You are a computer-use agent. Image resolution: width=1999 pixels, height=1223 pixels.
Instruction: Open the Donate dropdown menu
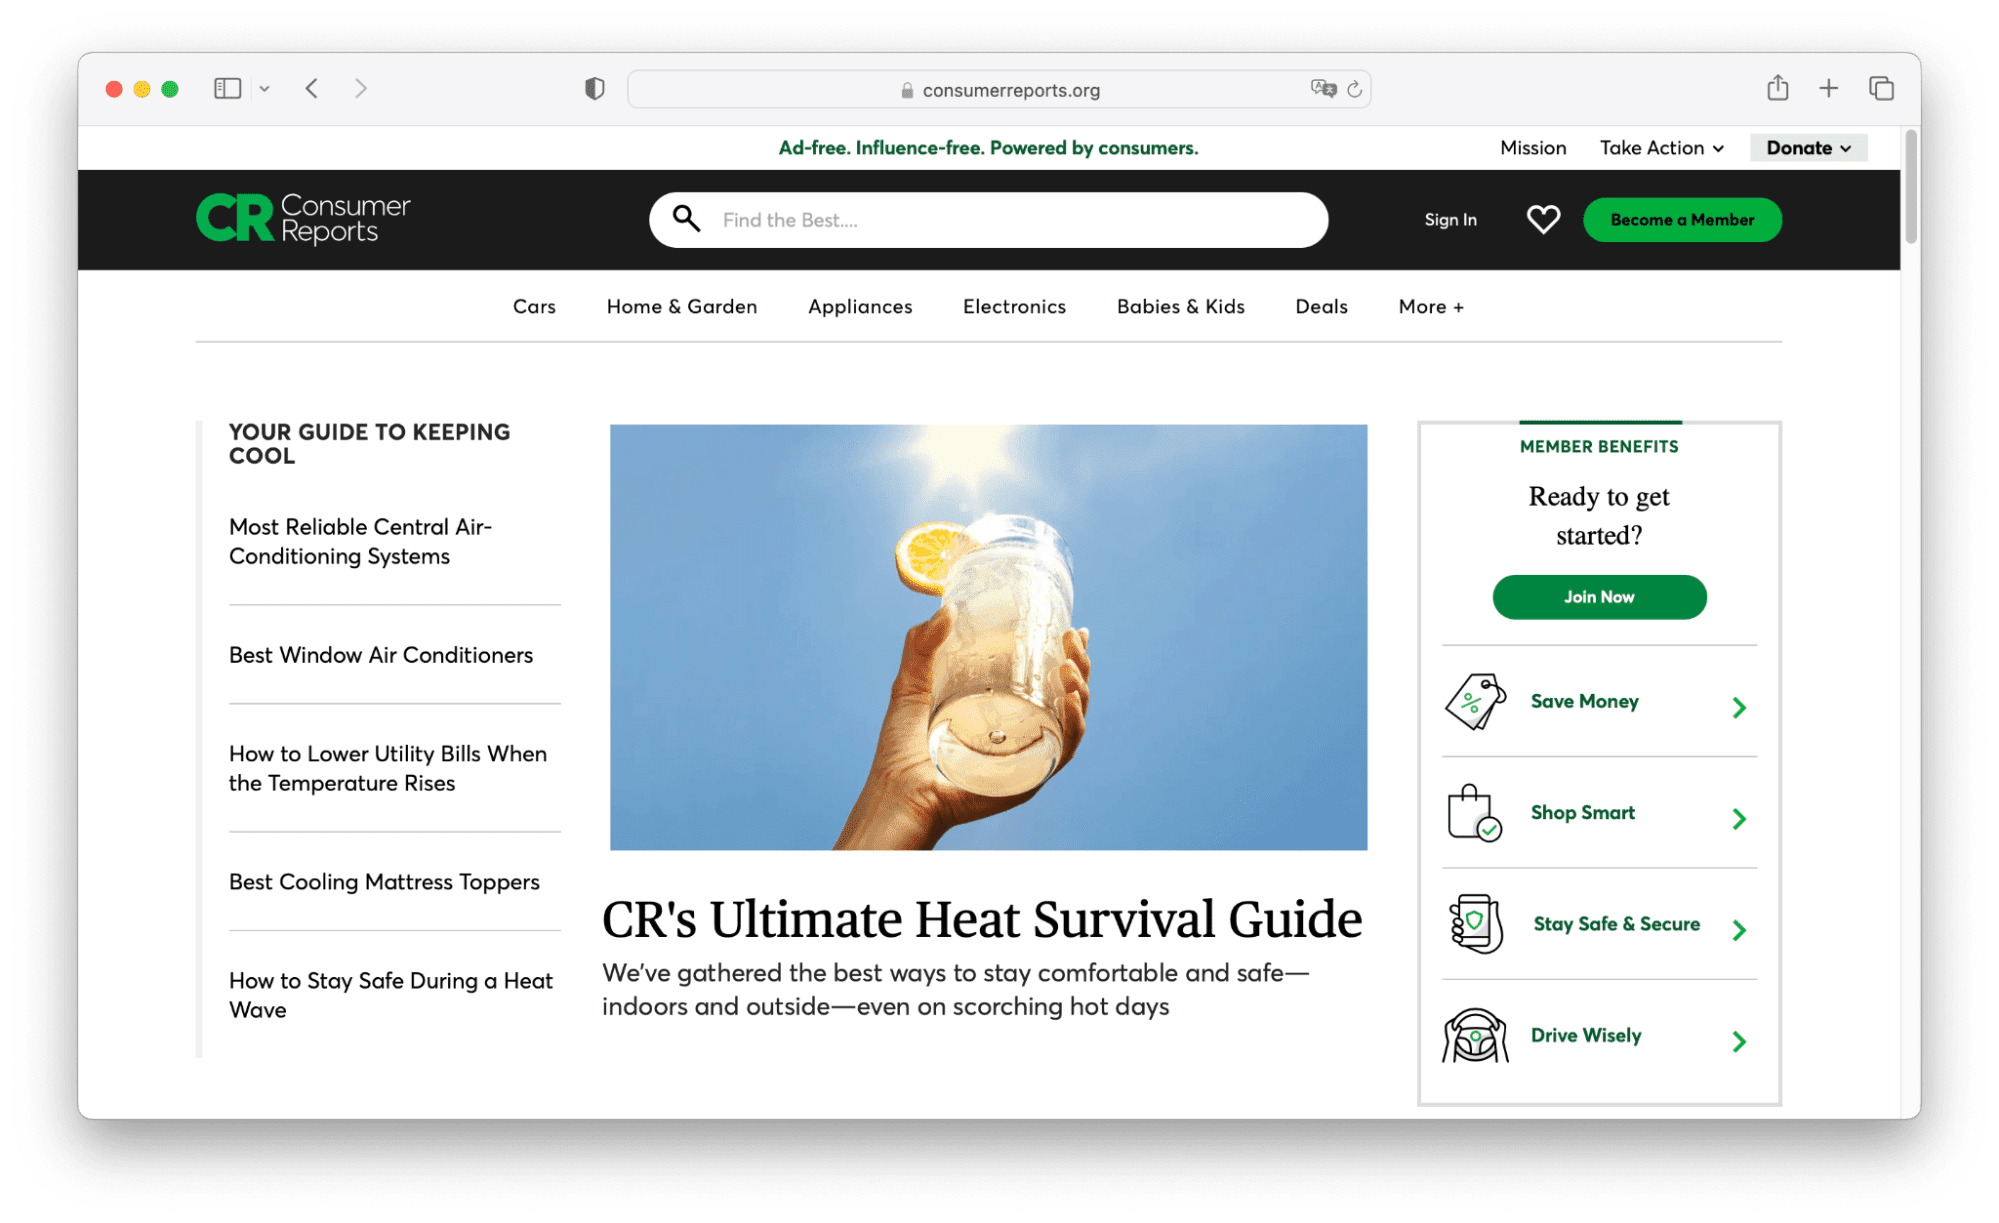pyautogui.click(x=1808, y=148)
